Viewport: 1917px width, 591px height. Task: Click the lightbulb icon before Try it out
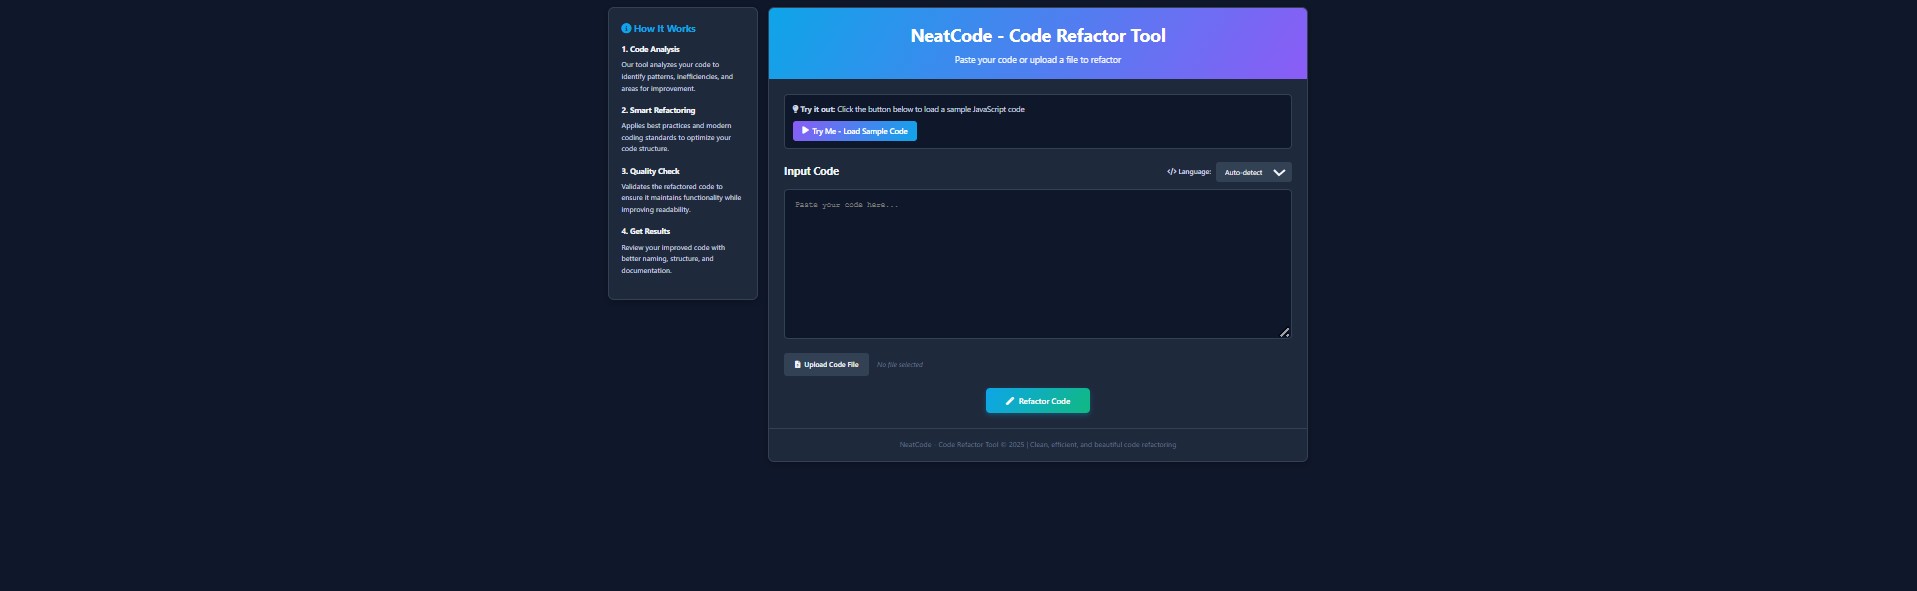pos(795,109)
